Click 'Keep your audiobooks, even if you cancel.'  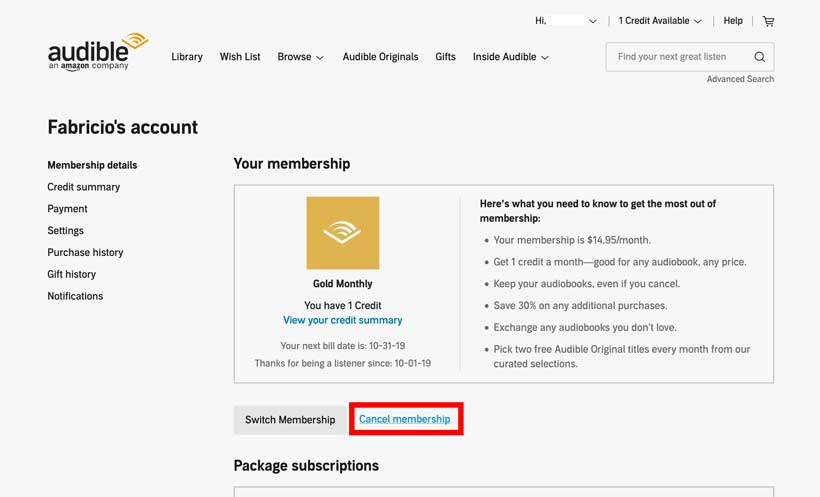click(x=587, y=284)
